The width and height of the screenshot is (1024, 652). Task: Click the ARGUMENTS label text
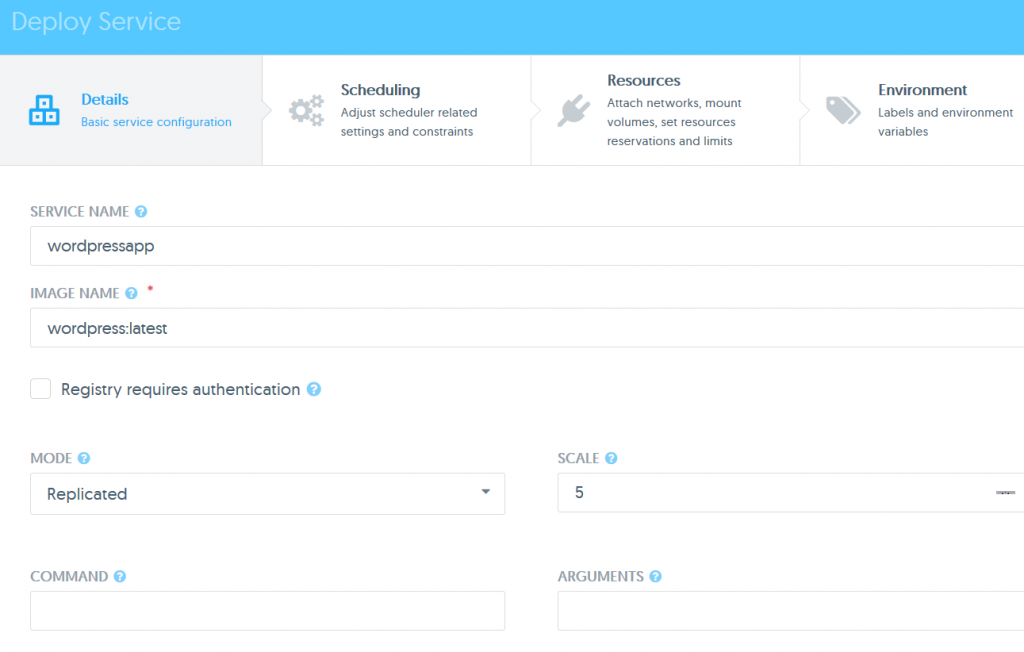(601, 576)
